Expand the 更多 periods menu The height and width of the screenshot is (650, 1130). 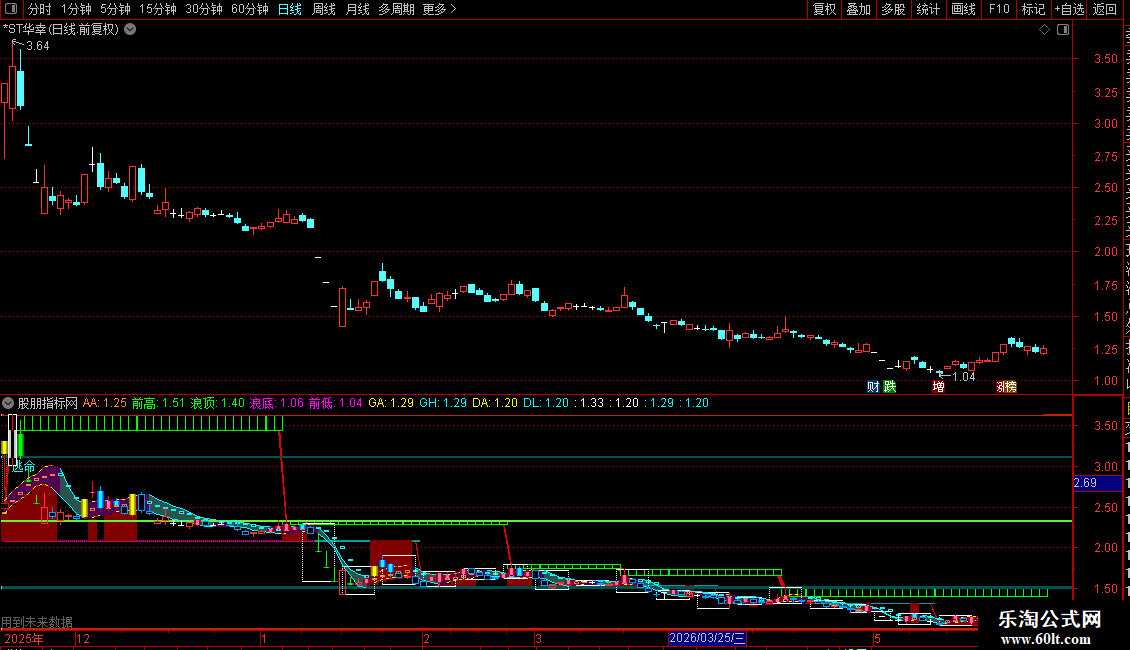(x=440, y=9)
